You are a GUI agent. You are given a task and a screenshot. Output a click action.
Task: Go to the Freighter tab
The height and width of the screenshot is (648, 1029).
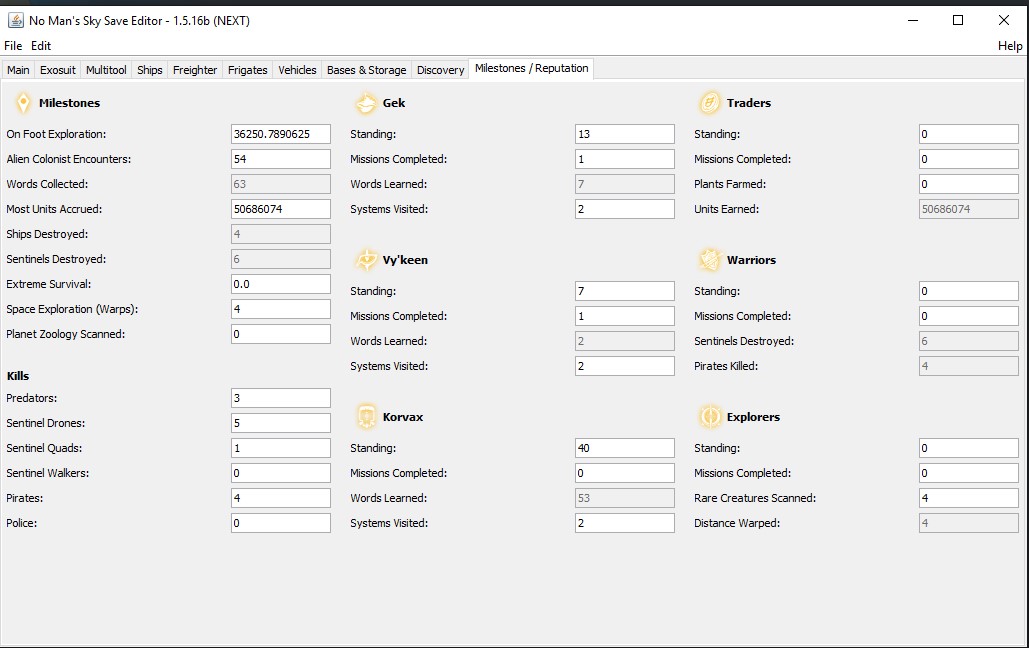pyautogui.click(x=195, y=70)
